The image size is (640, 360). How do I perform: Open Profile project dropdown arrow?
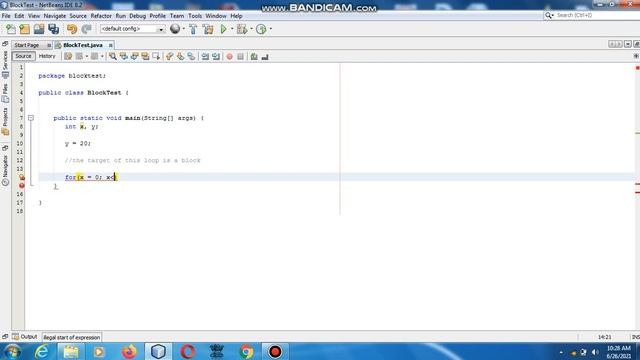pos(271,29)
